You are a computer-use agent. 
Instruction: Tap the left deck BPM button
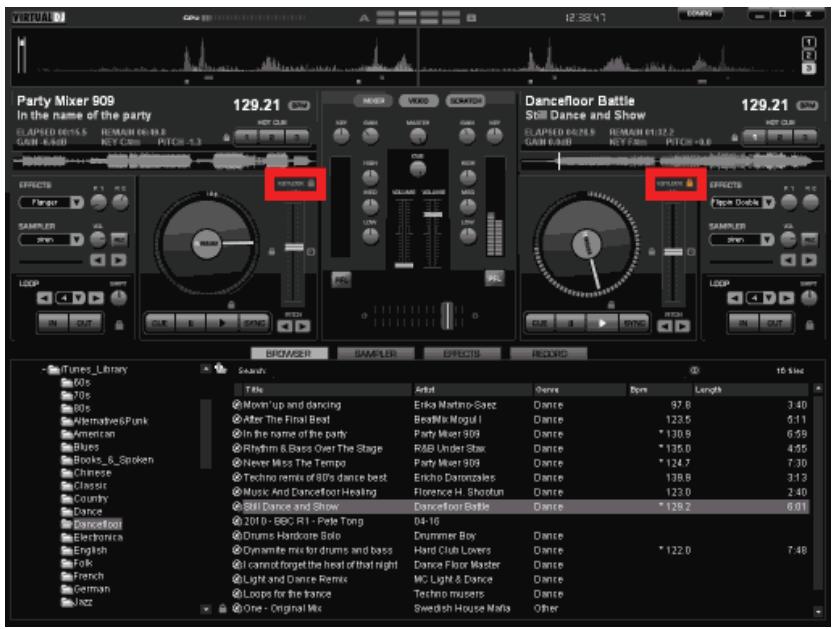(299, 105)
